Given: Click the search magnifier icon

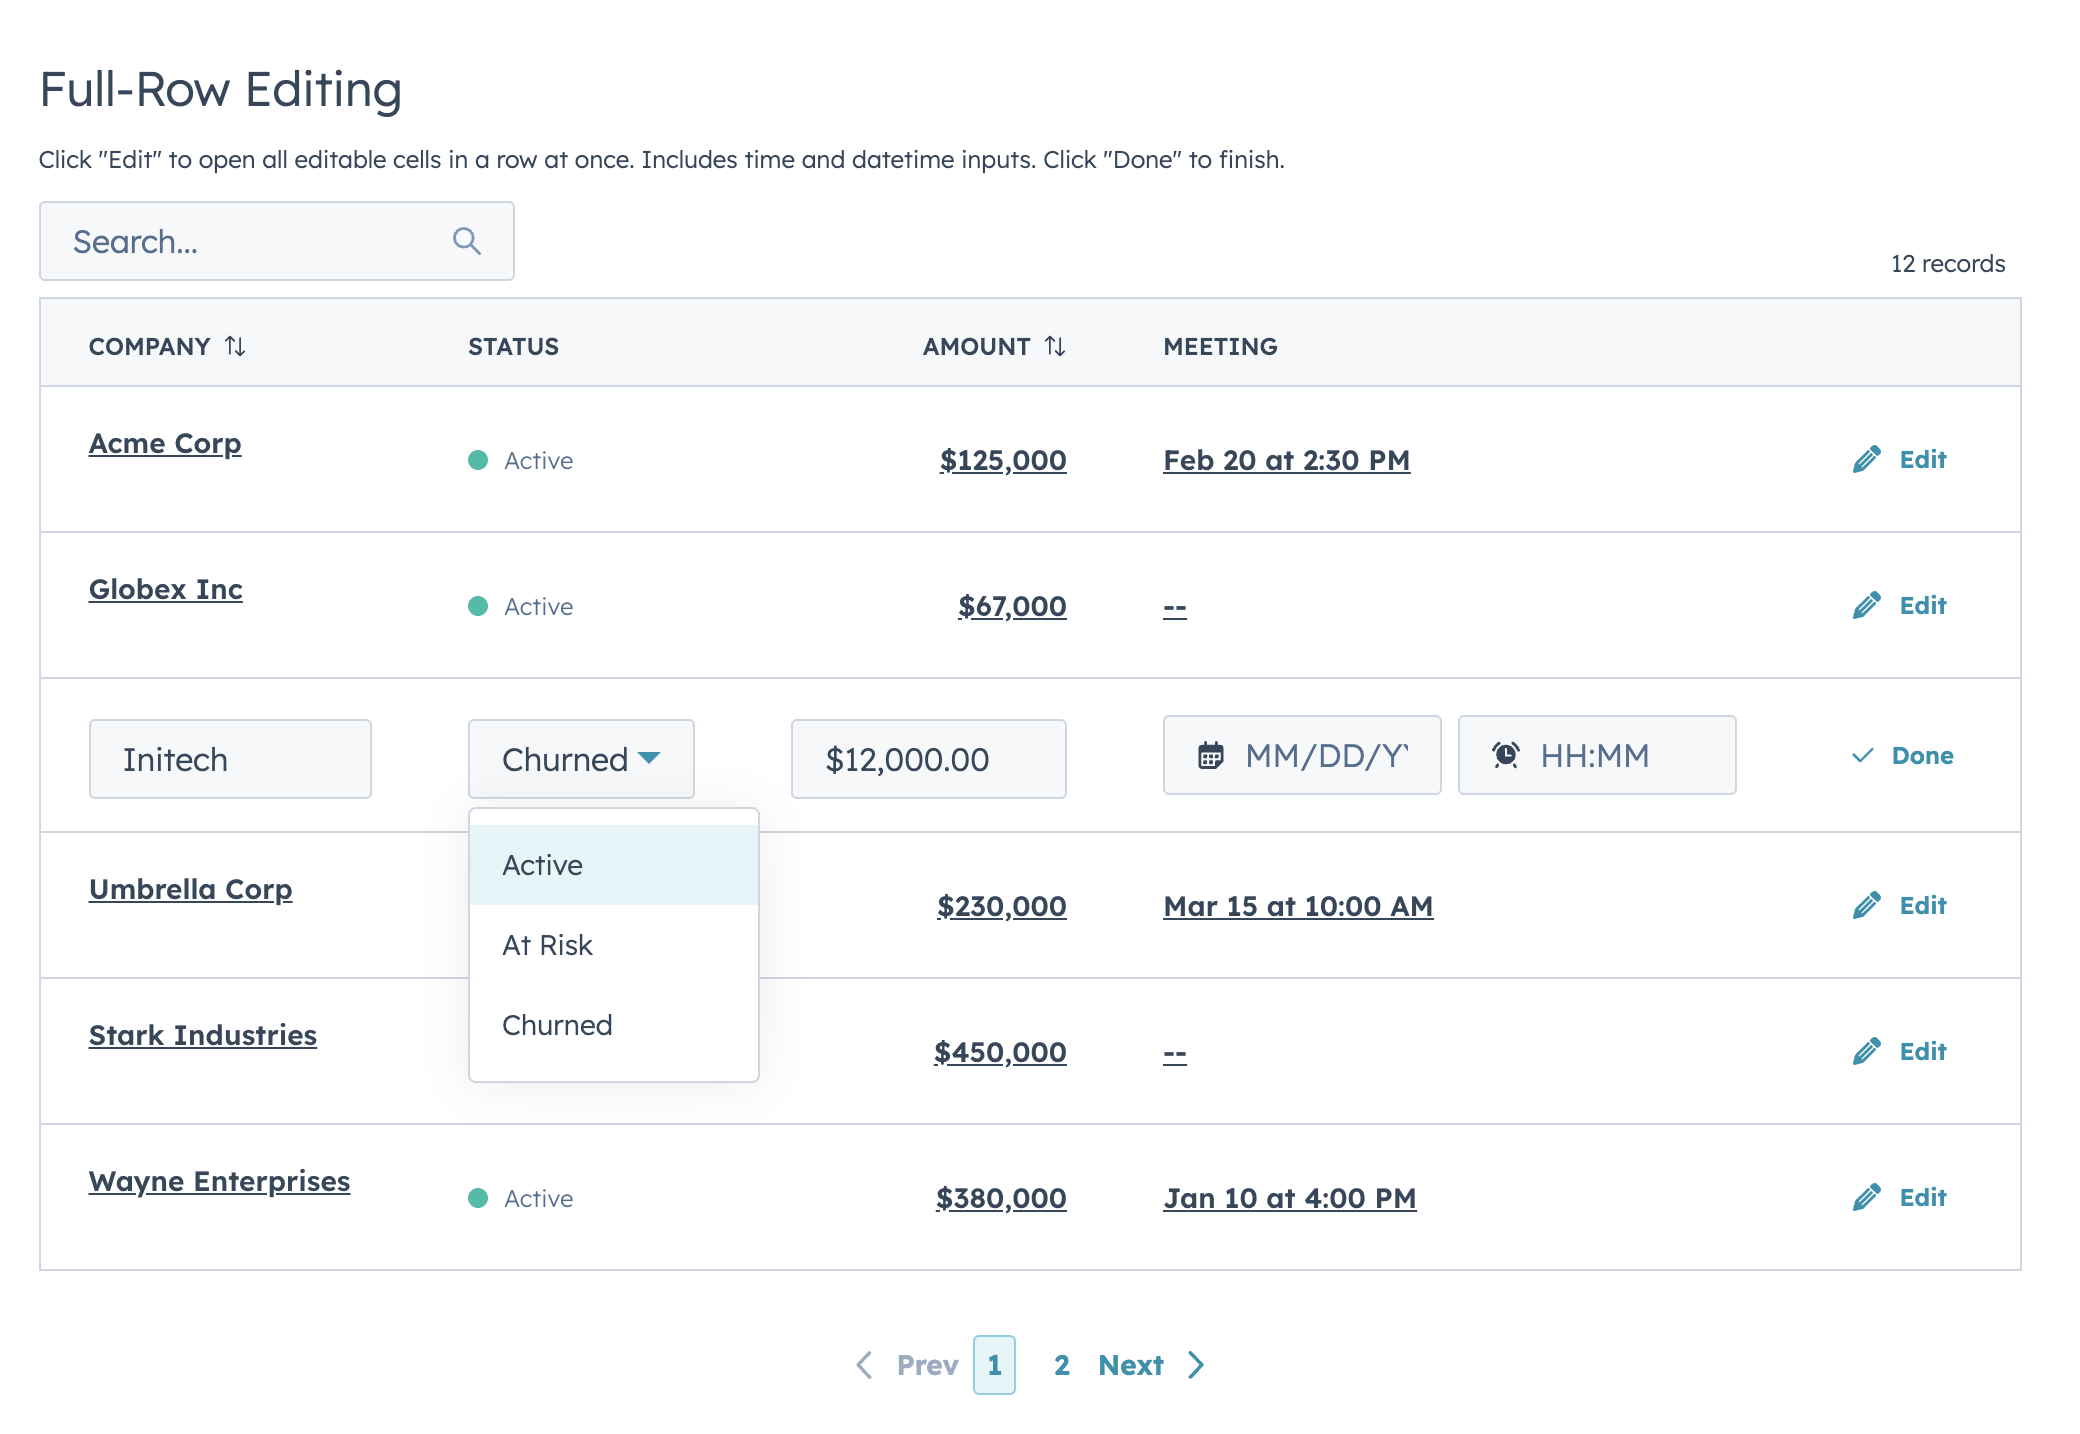Looking at the screenshot, I should 467,241.
